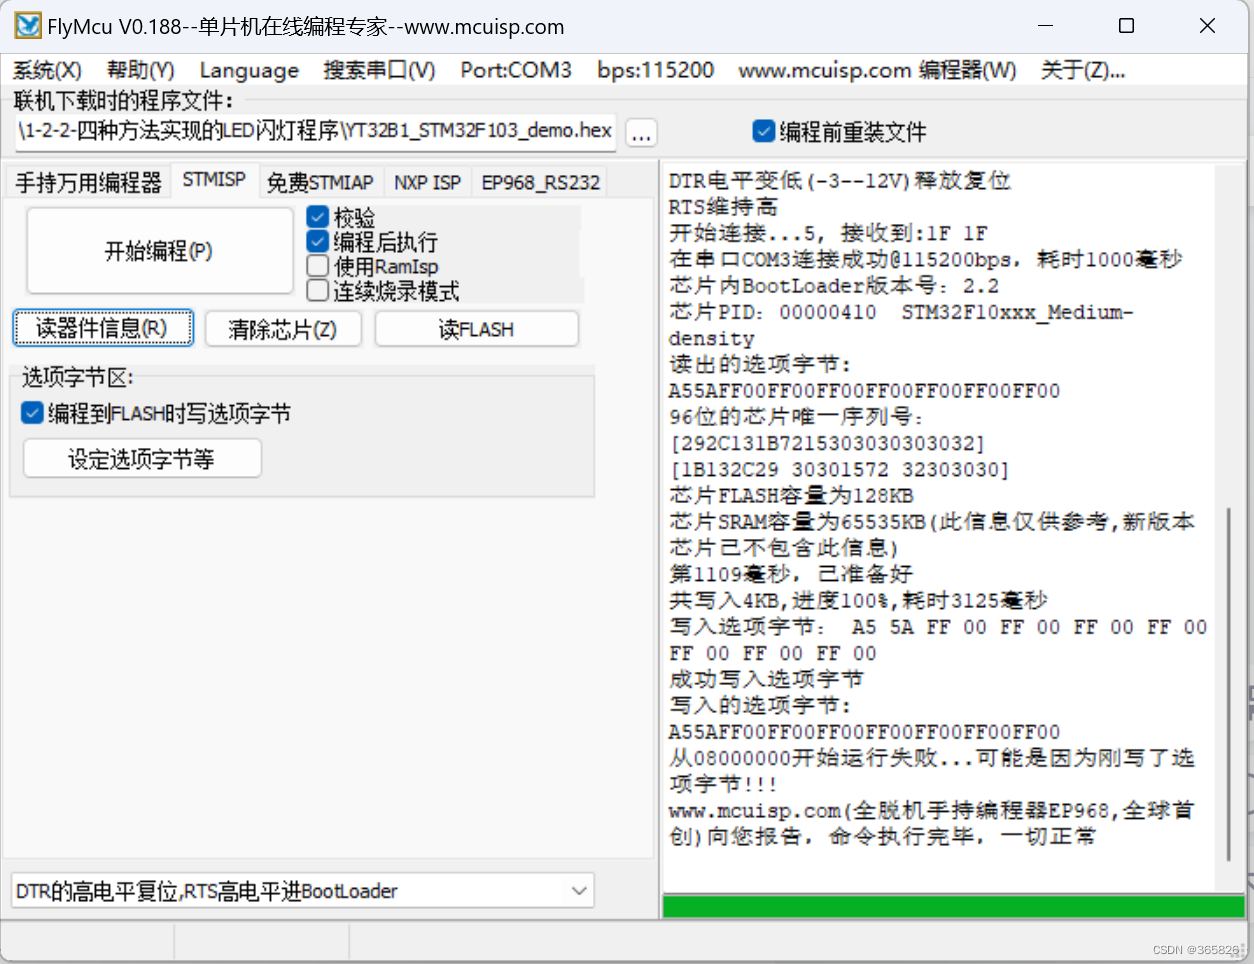This screenshot has width=1254, height=964.
Task: Click the FlyMcu app icon in title bar
Action: (28, 26)
